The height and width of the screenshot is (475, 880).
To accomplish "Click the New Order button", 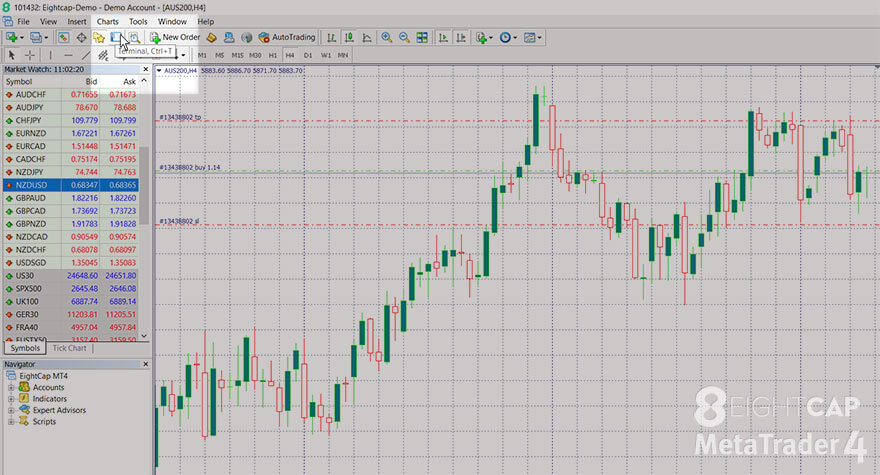I will pos(175,38).
